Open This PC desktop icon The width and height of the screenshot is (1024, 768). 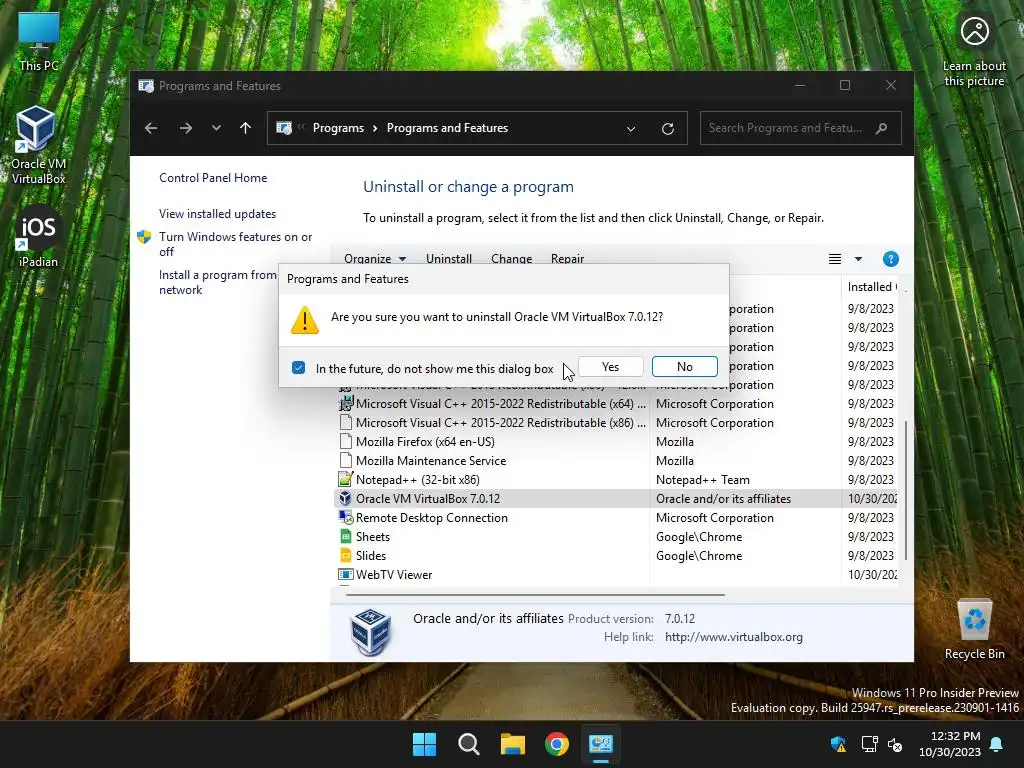tap(39, 41)
